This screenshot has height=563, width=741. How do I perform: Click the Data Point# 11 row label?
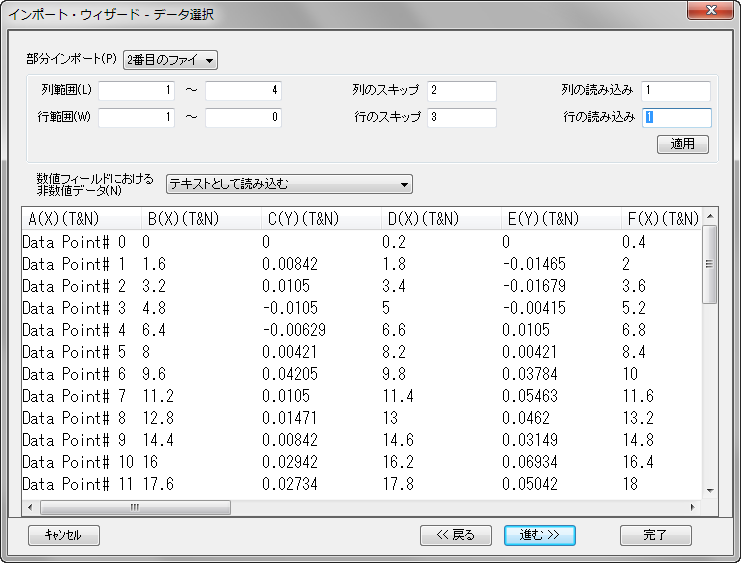coord(78,484)
